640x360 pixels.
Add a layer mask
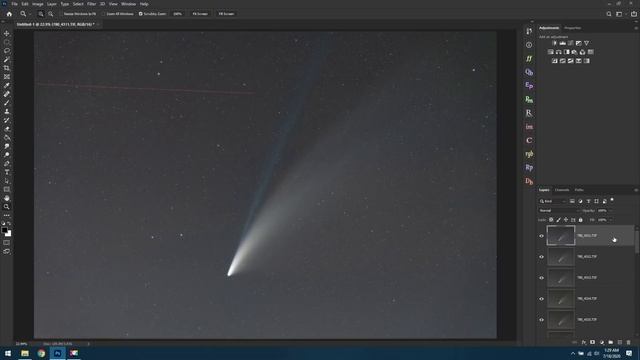point(593,342)
